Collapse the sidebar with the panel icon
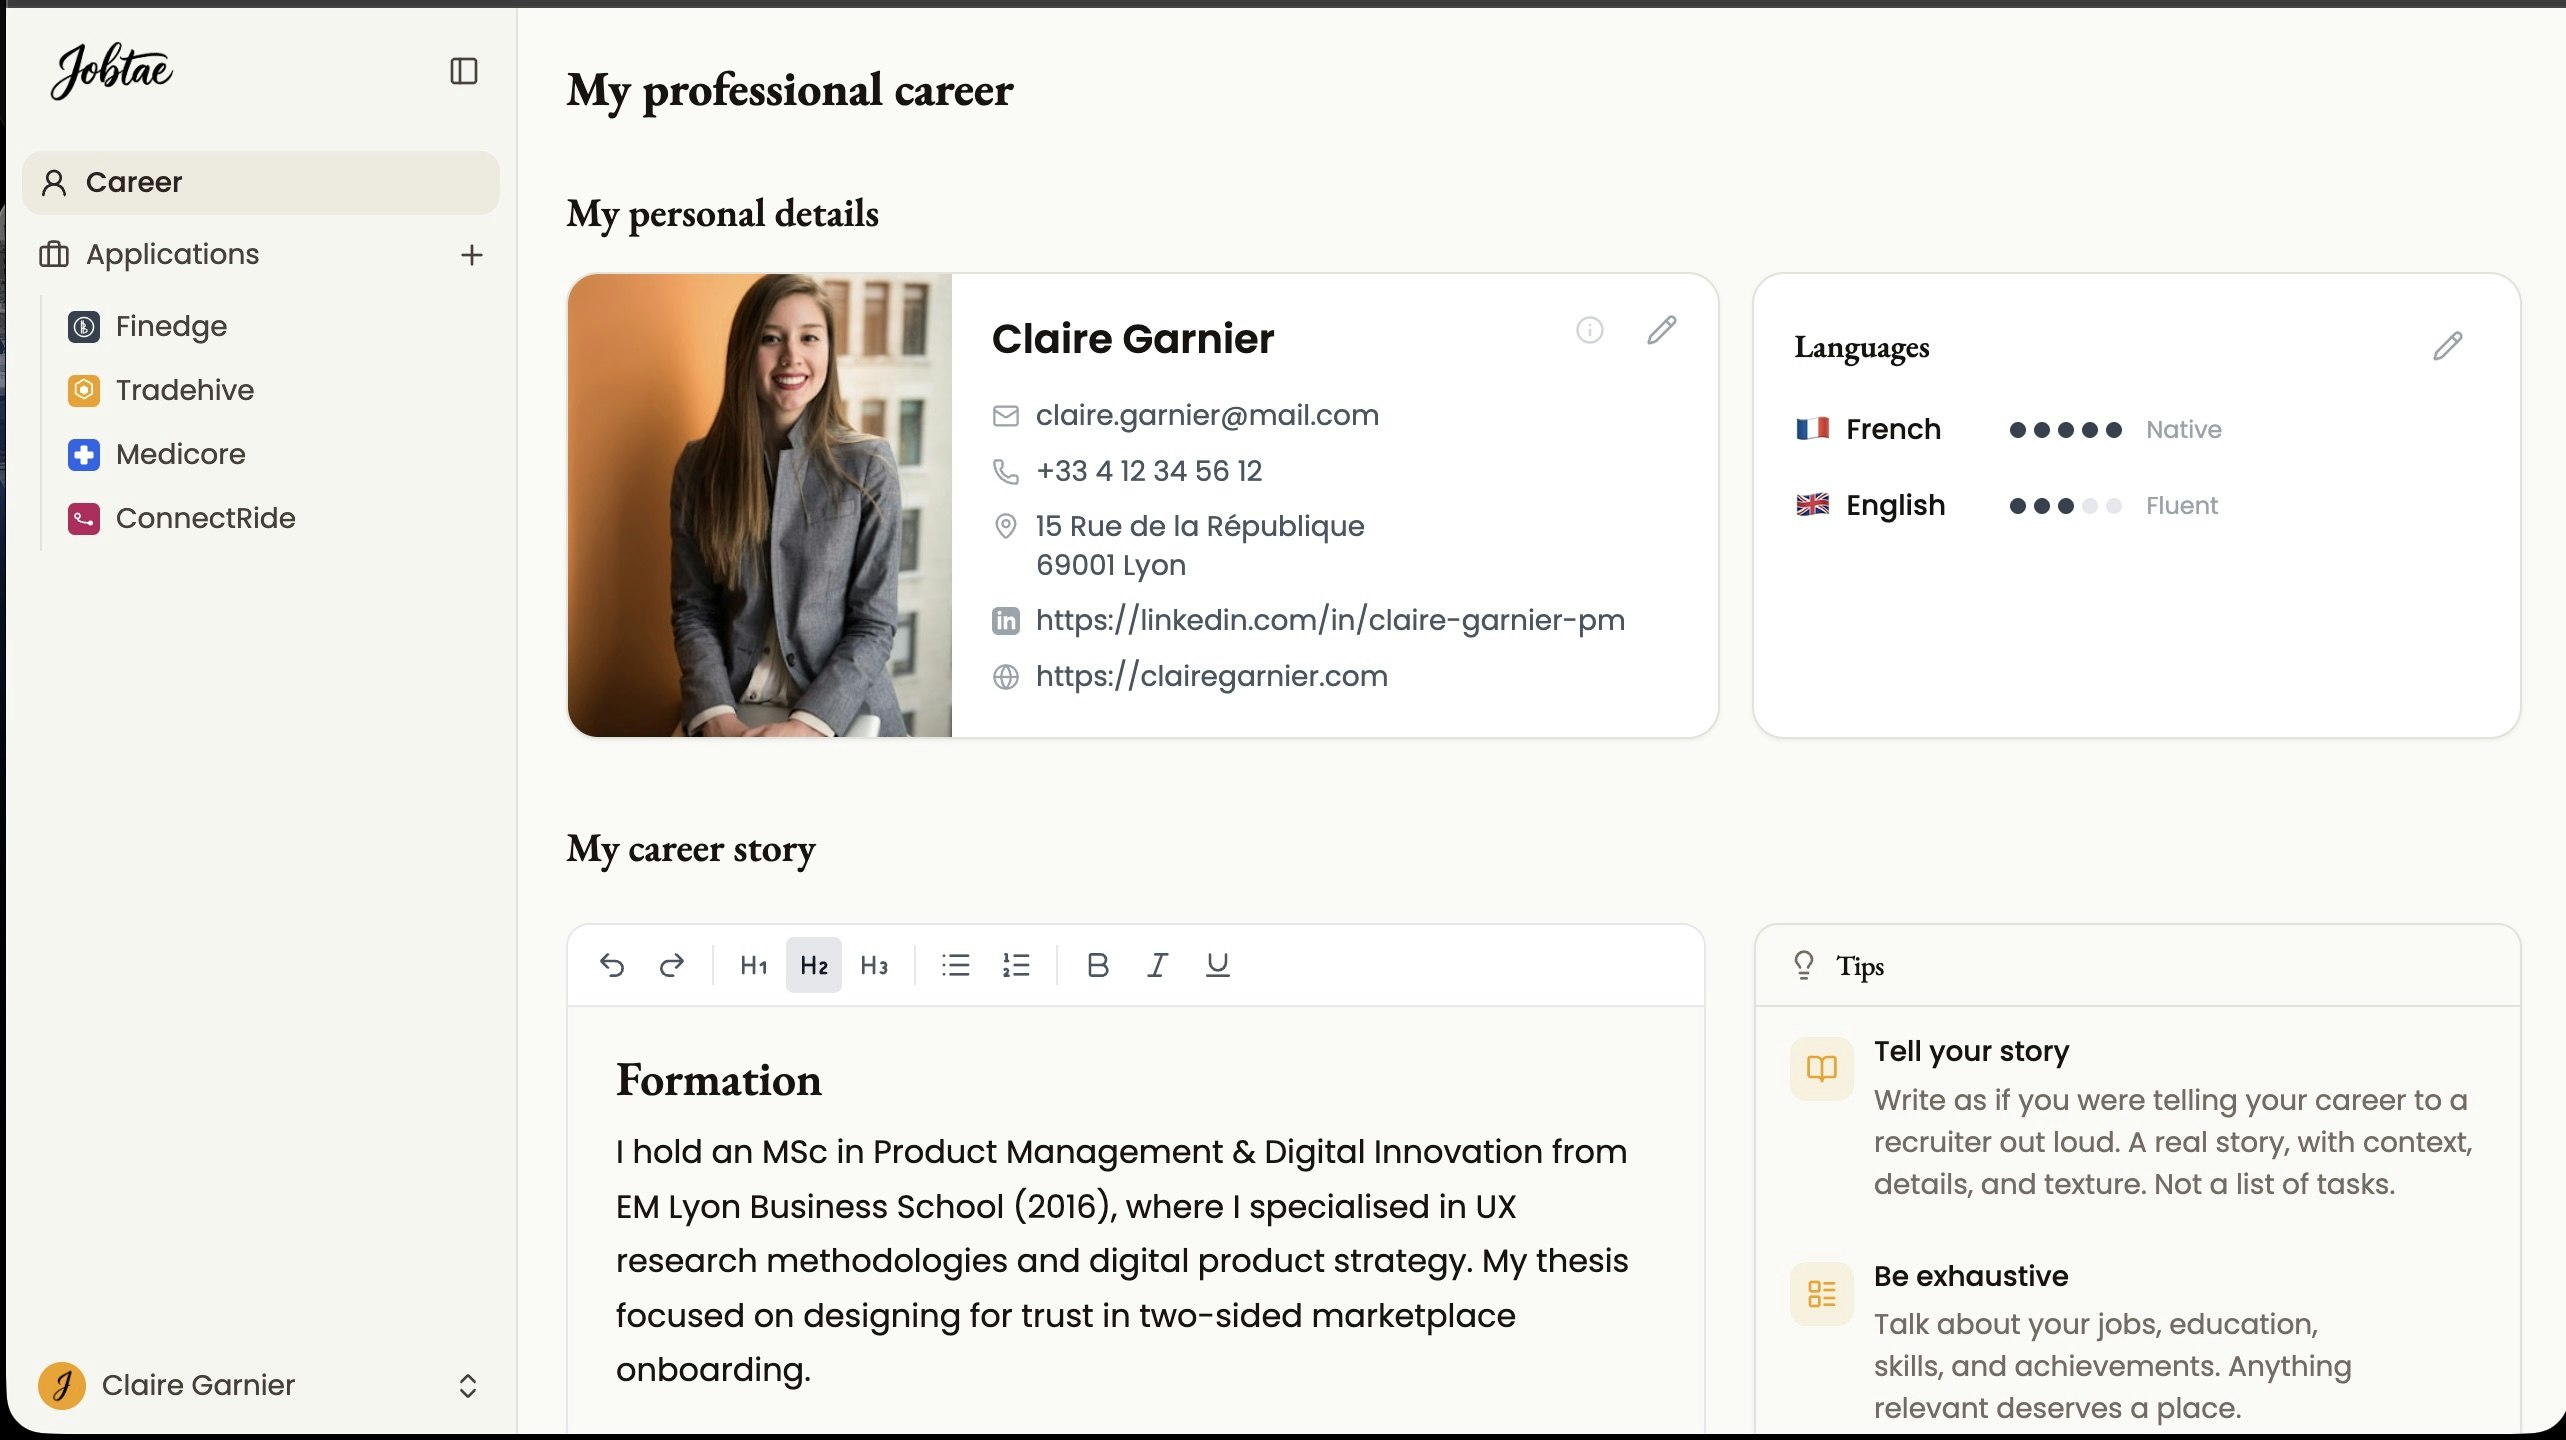 [463, 71]
